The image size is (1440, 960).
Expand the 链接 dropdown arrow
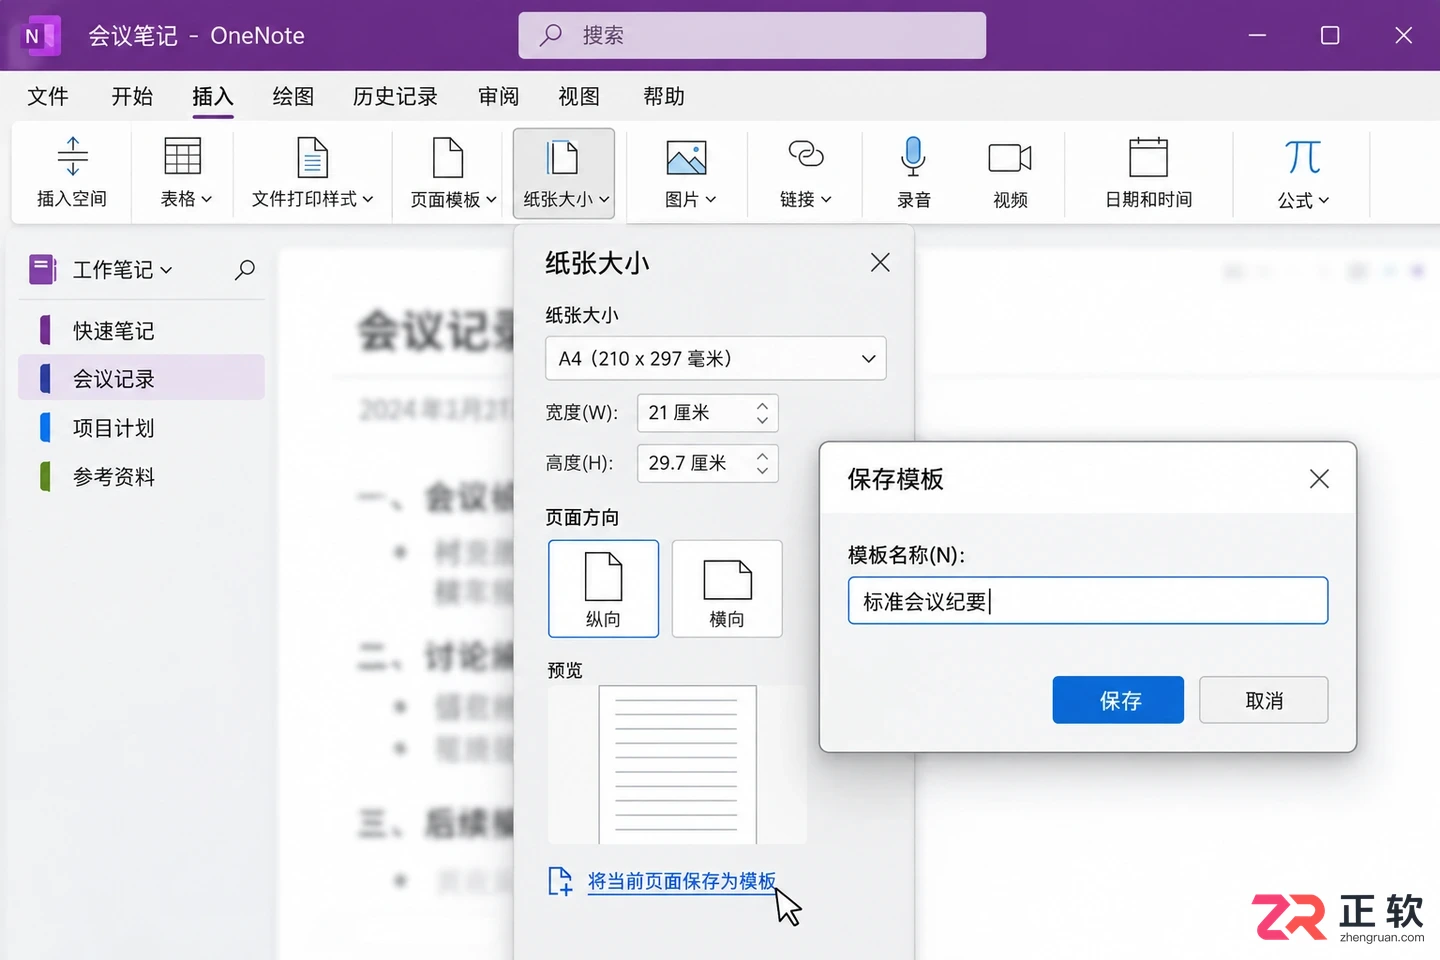point(826,200)
